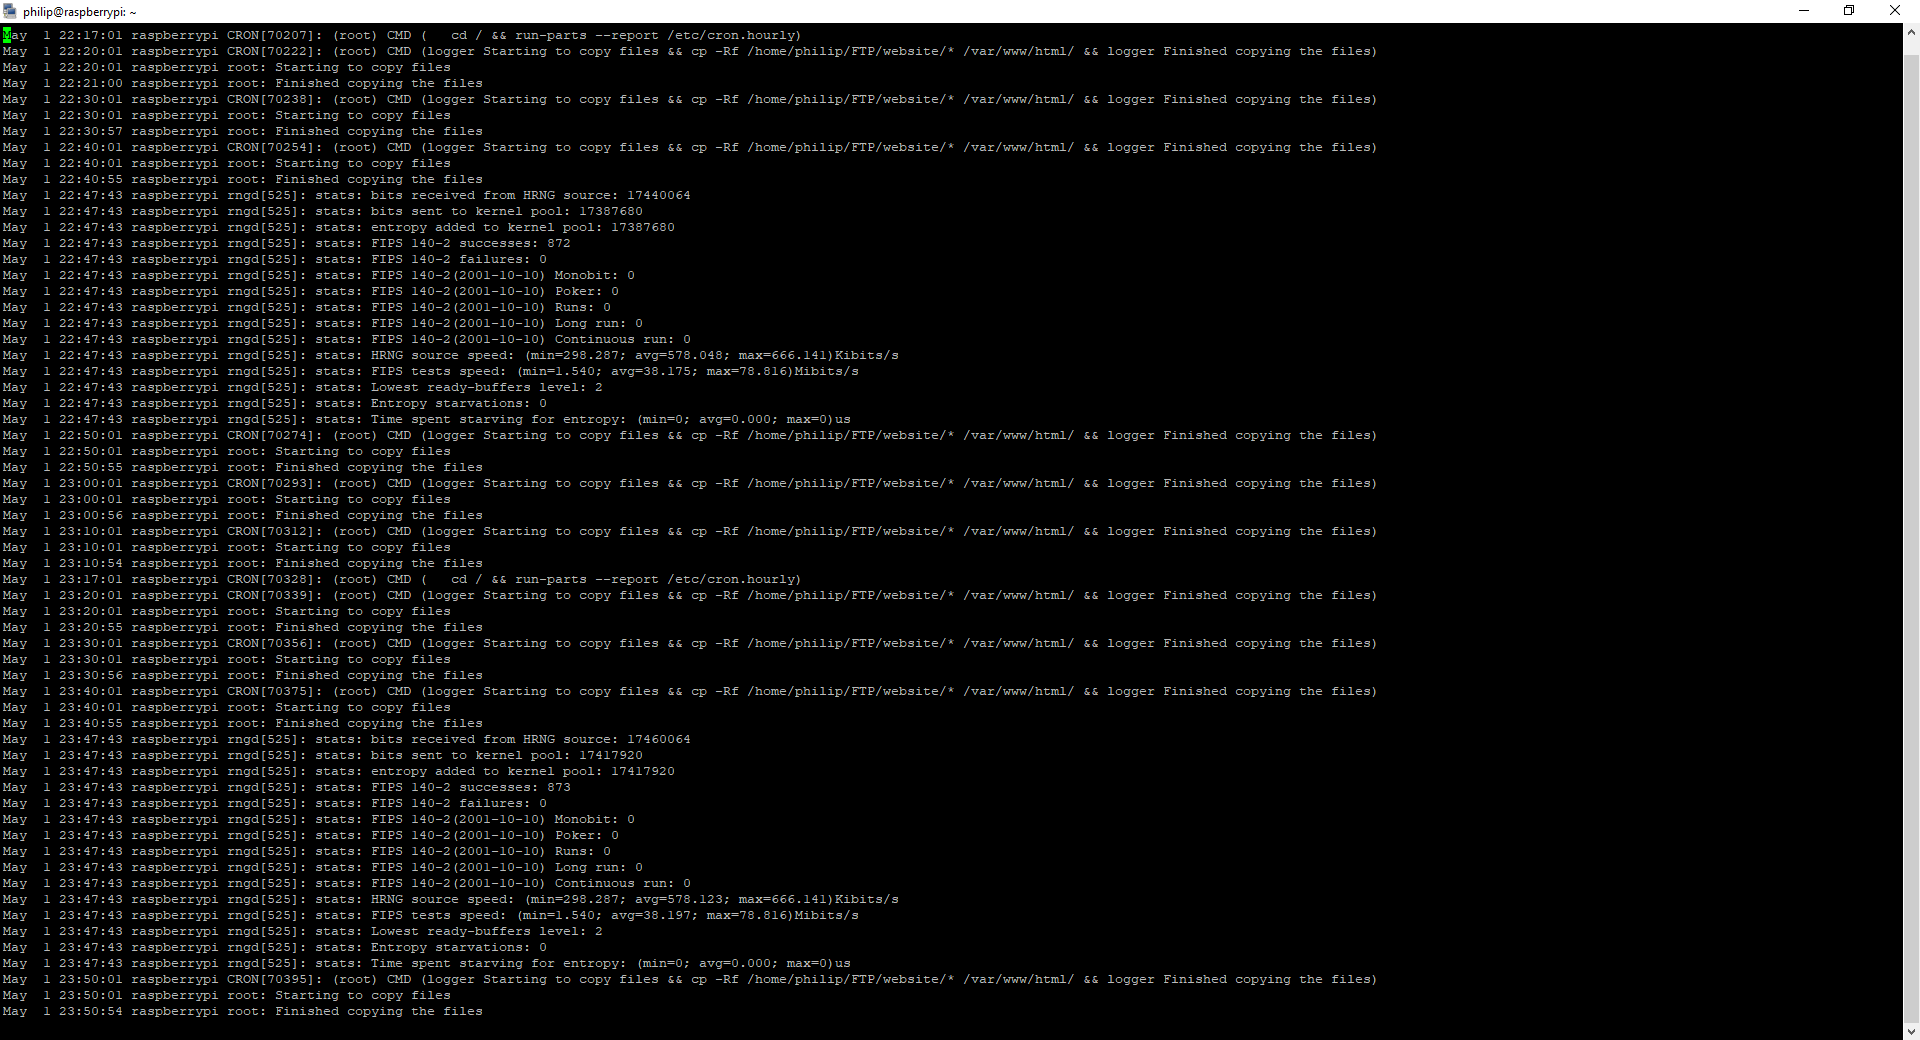The width and height of the screenshot is (1920, 1040).
Task: Select the 23:30:56 Finished copying line
Action: 243,675
